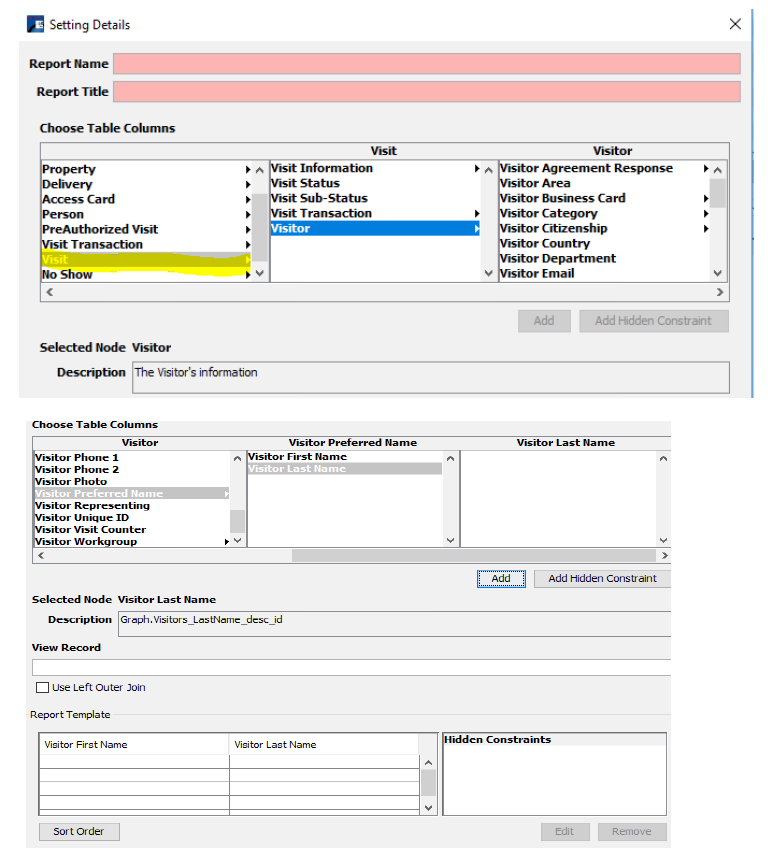Select Person in the first column
768x855 pixels.
[63, 214]
